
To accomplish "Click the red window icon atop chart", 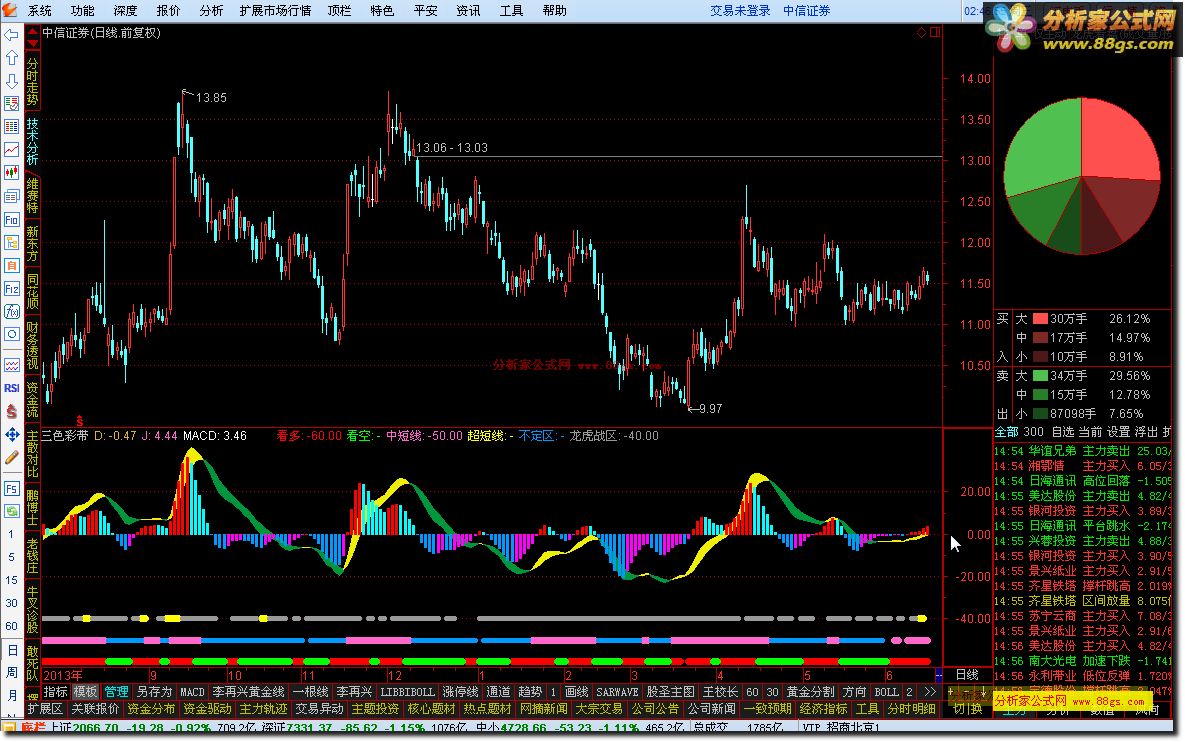I will click(x=936, y=32).
